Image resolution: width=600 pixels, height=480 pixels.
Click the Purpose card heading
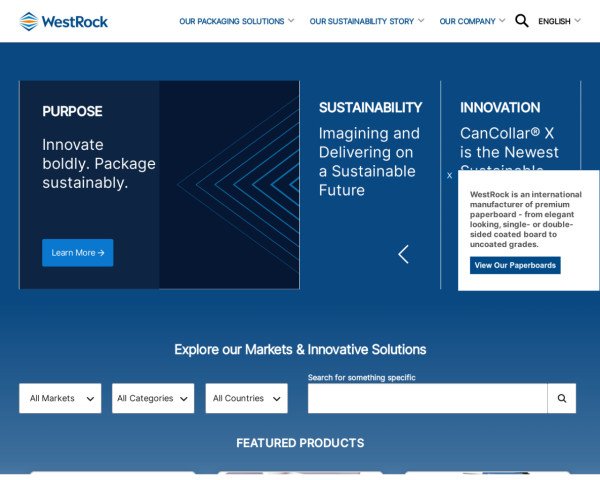pos(72,111)
